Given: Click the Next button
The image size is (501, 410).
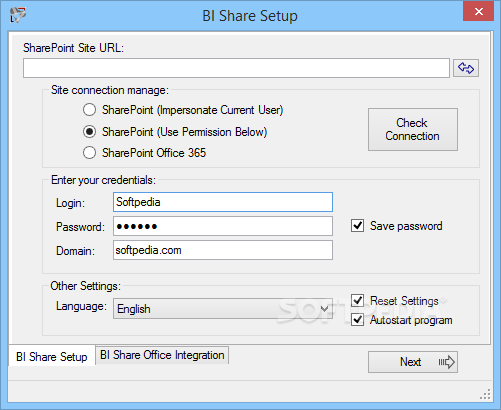Looking at the screenshot, I should pyautogui.click(x=413, y=362).
